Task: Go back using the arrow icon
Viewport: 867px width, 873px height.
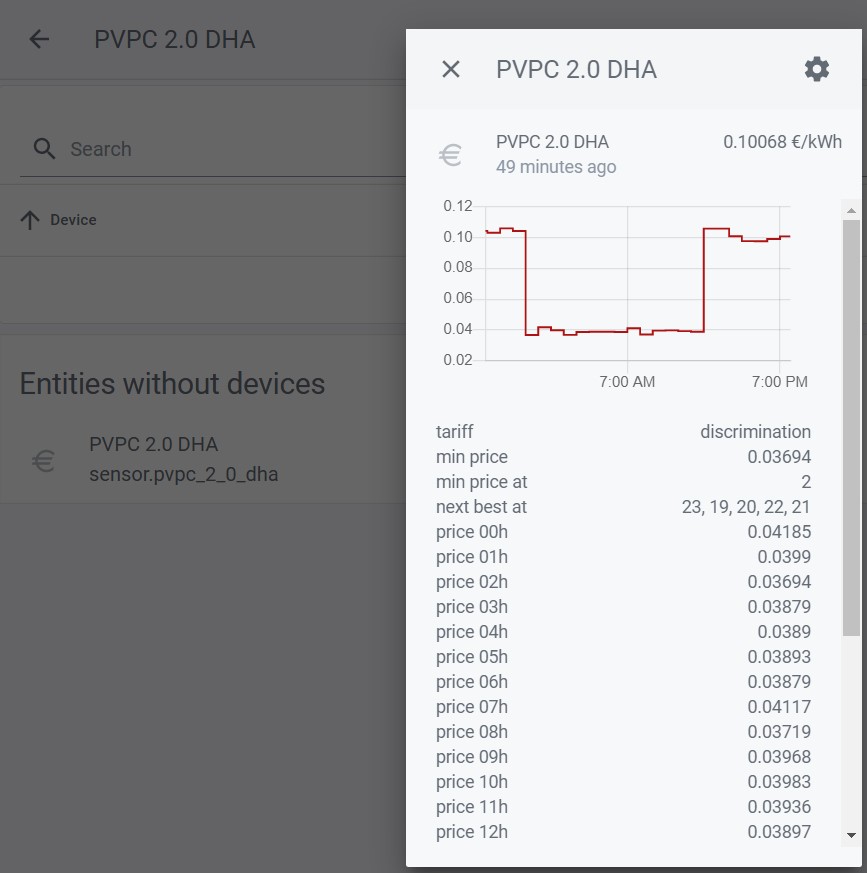Action: (39, 39)
